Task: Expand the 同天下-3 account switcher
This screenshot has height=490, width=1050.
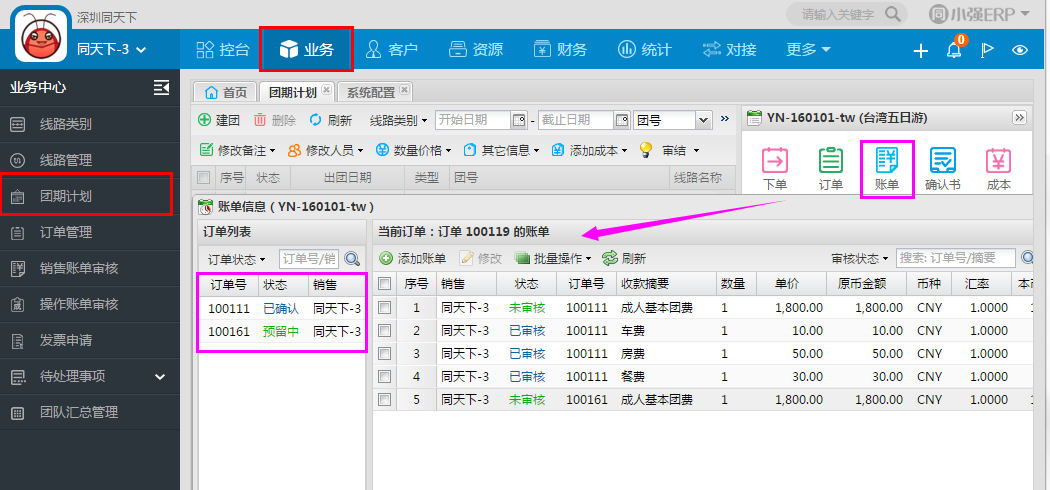Action: point(111,49)
